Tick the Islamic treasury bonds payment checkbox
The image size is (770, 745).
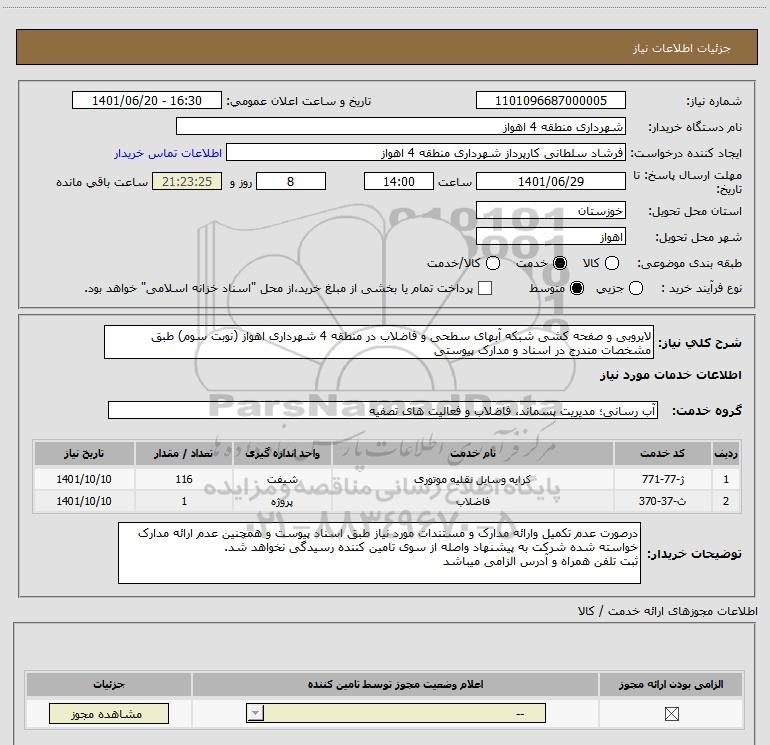(x=485, y=288)
